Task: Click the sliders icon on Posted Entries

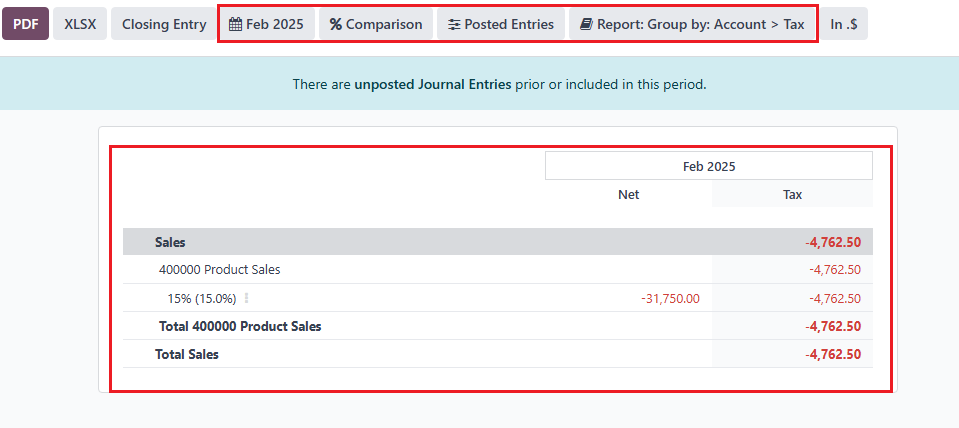Action: (x=454, y=24)
